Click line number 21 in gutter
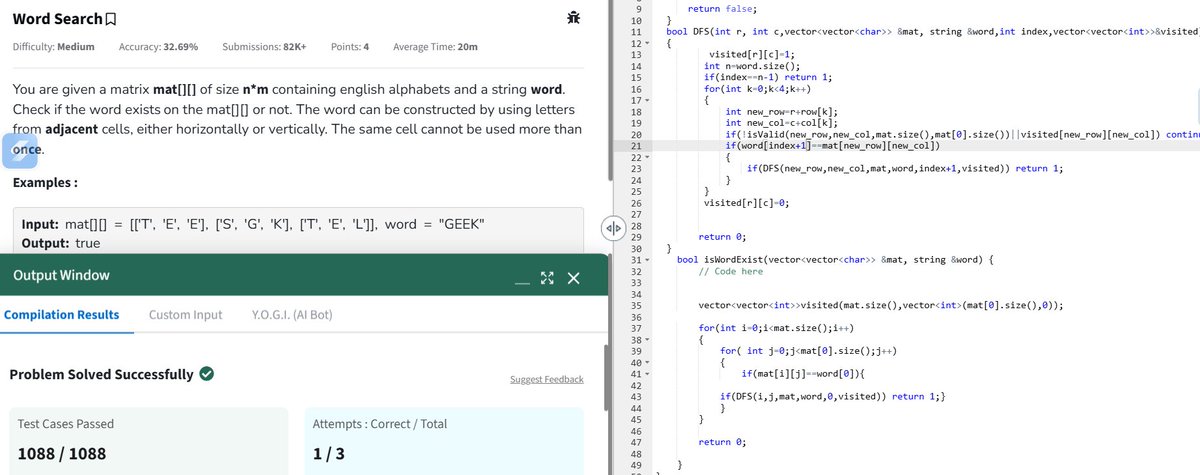The image size is (1200, 475). pos(637,146)
